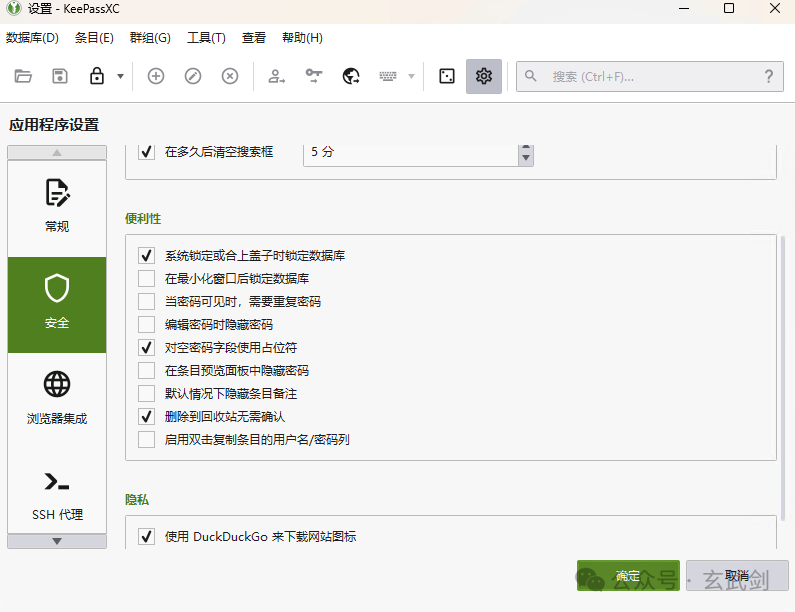
Task: Toggle 在多久后清空搜索框 checkbox
Action: (147, 152)
